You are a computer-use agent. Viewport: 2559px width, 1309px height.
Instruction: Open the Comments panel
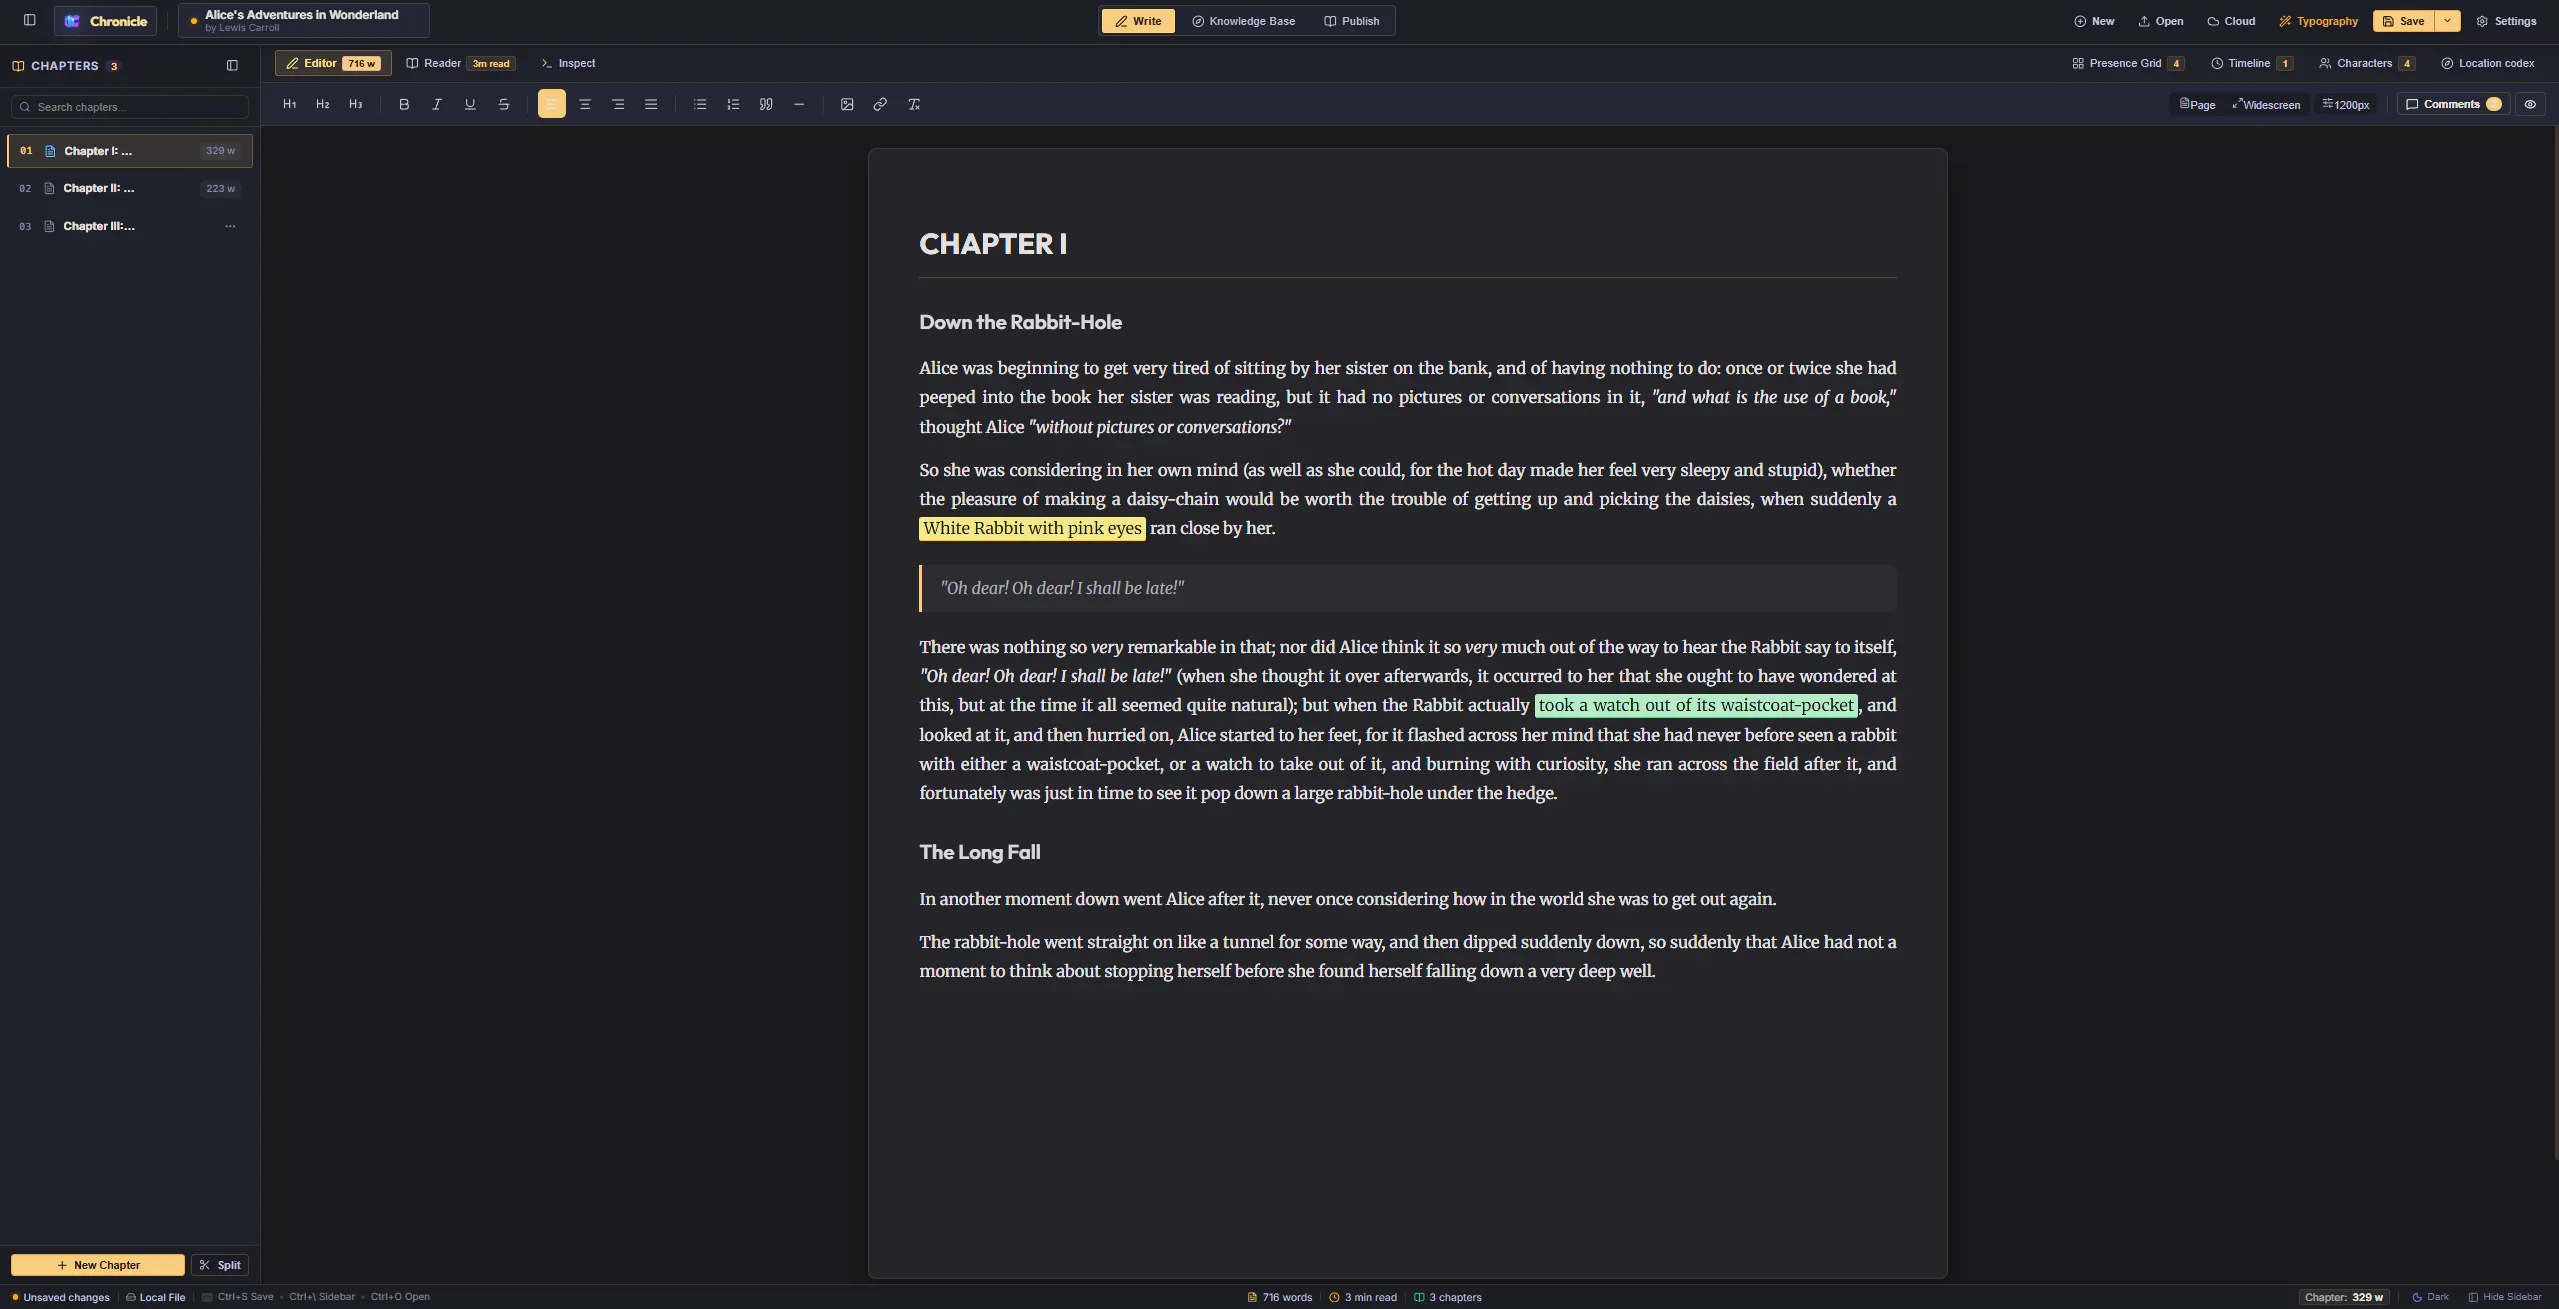click(x=2453, y=104)
